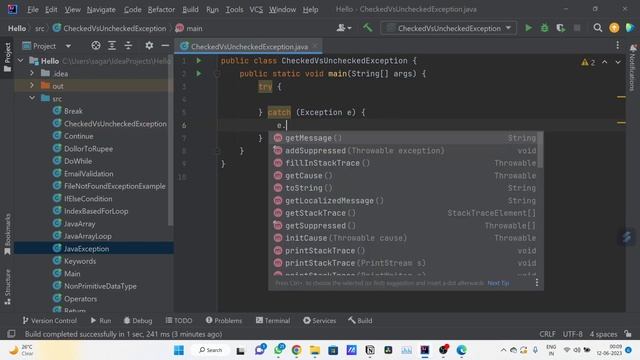Open the Terminal tool window

click(x=273, y=321)
